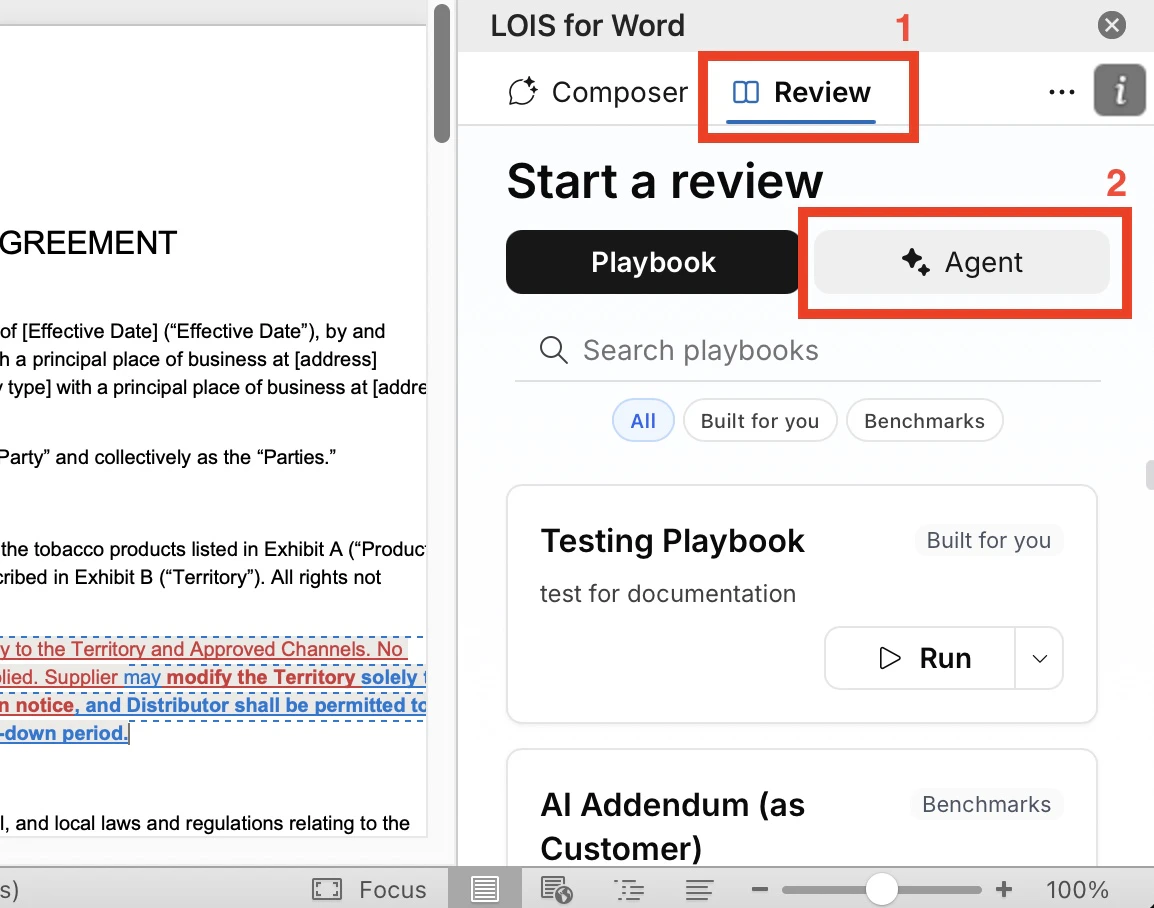
Task: Click the zoom slider handle
Action: tap(881, 890)
